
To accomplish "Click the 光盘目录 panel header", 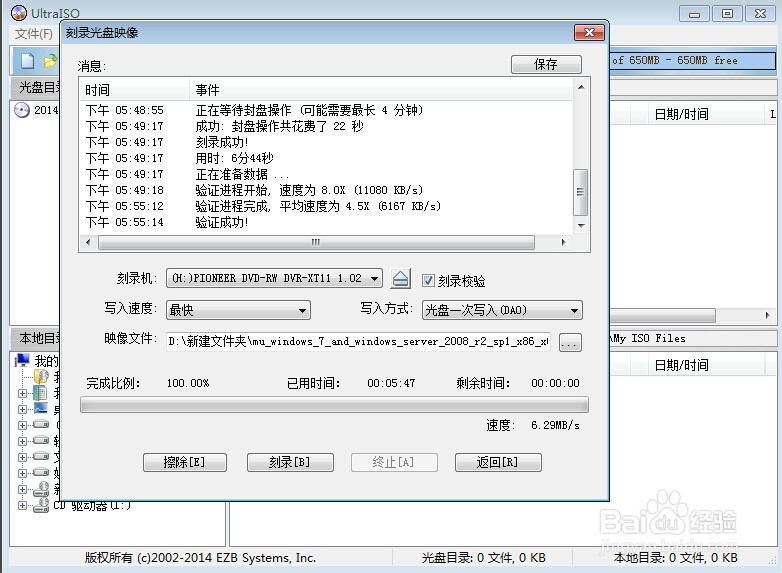I will tap(35, 88).
